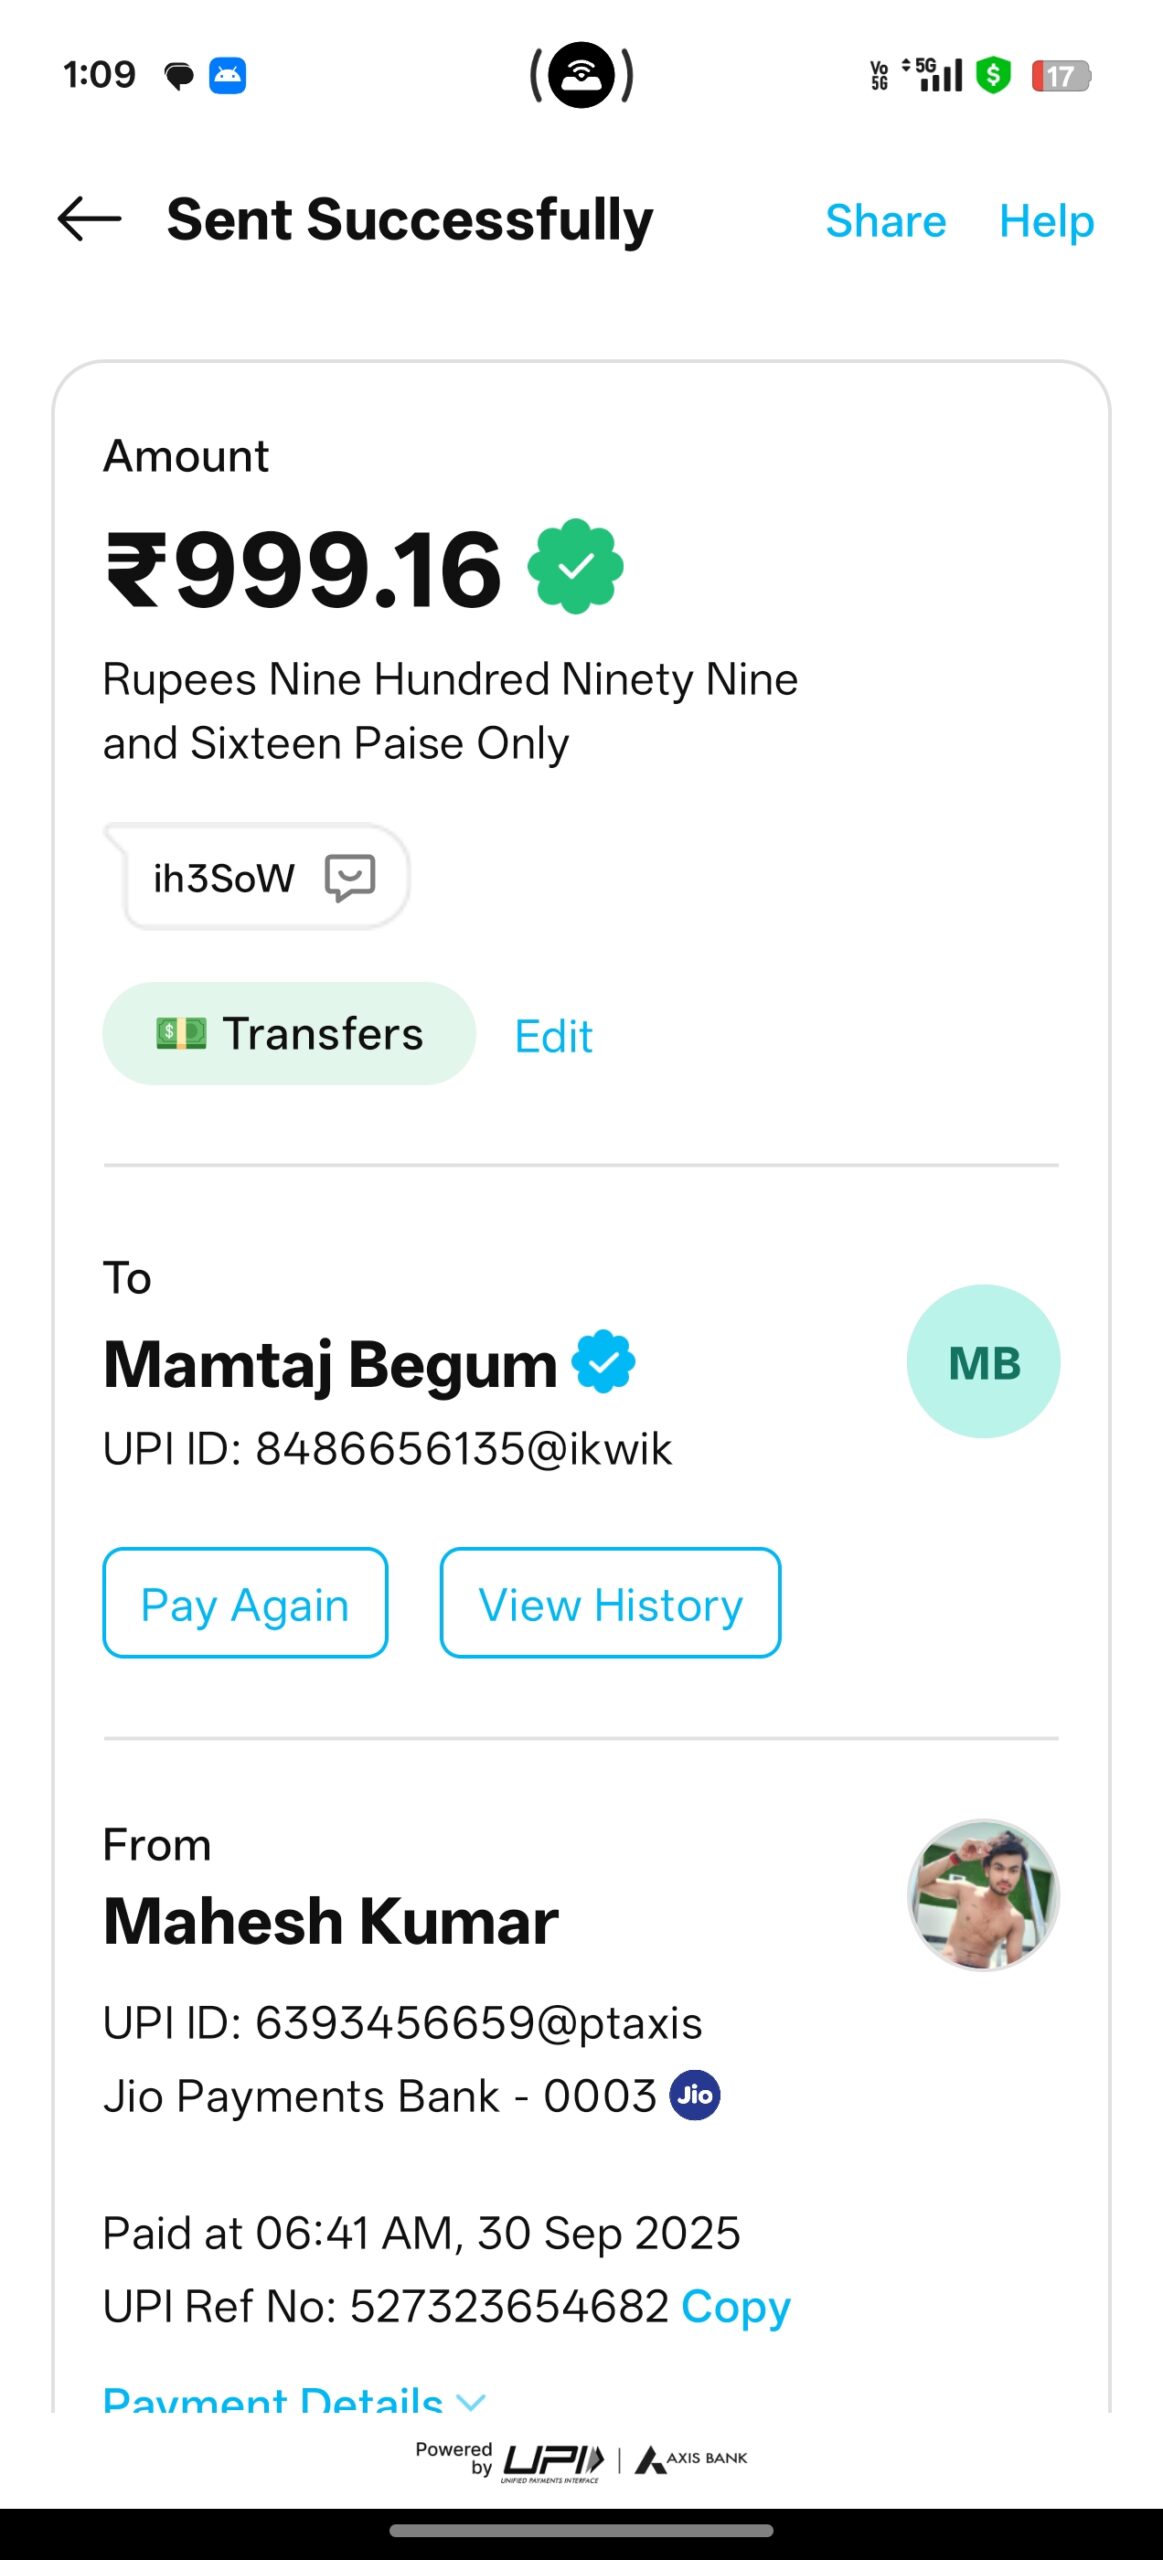Tap the message bubble icon beside ih3SoW
This screenshot has height=2560, width=1163.
(350, 877)
